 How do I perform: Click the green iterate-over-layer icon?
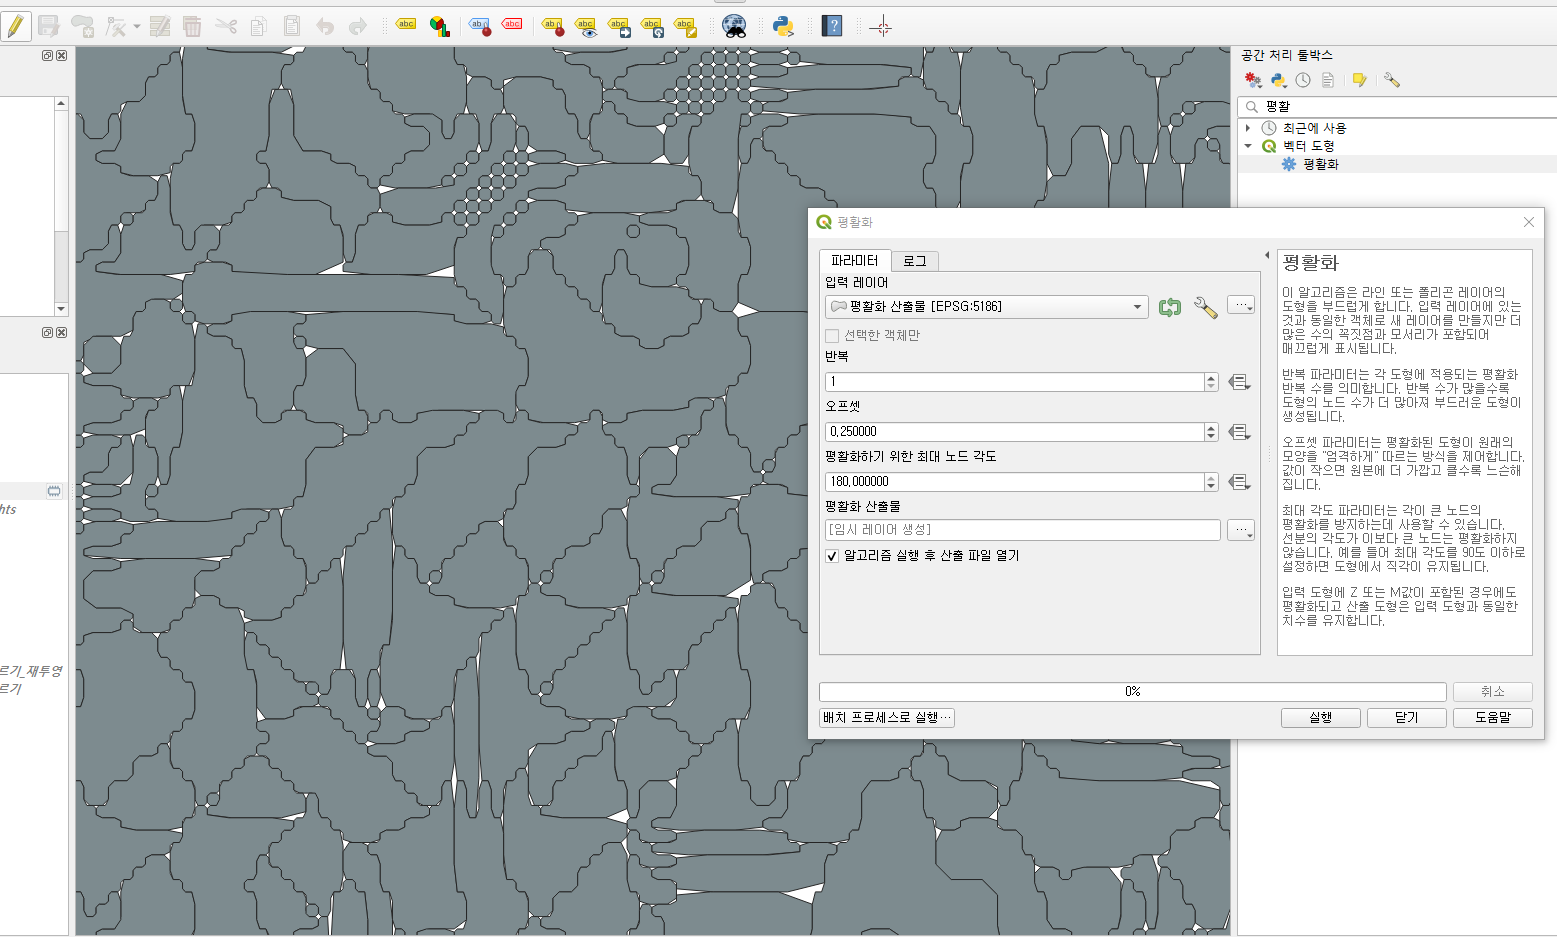pos(1170,307)
